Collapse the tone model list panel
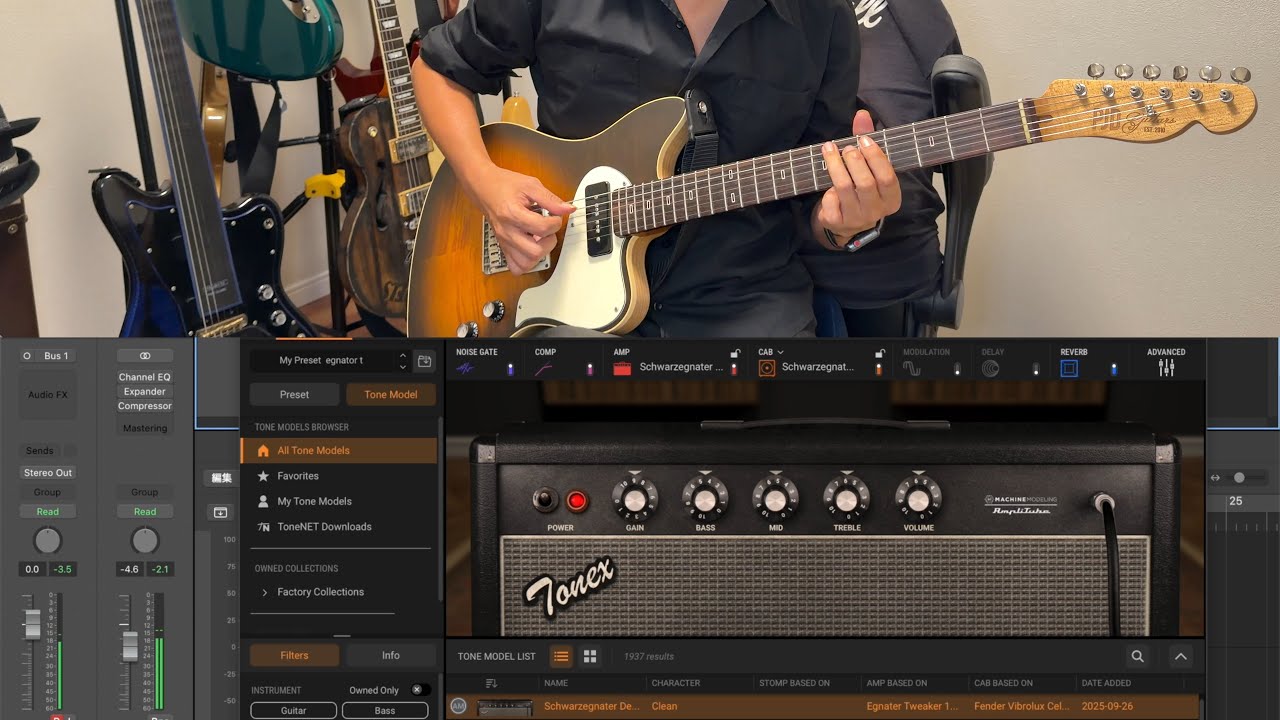 [1180, 656]
